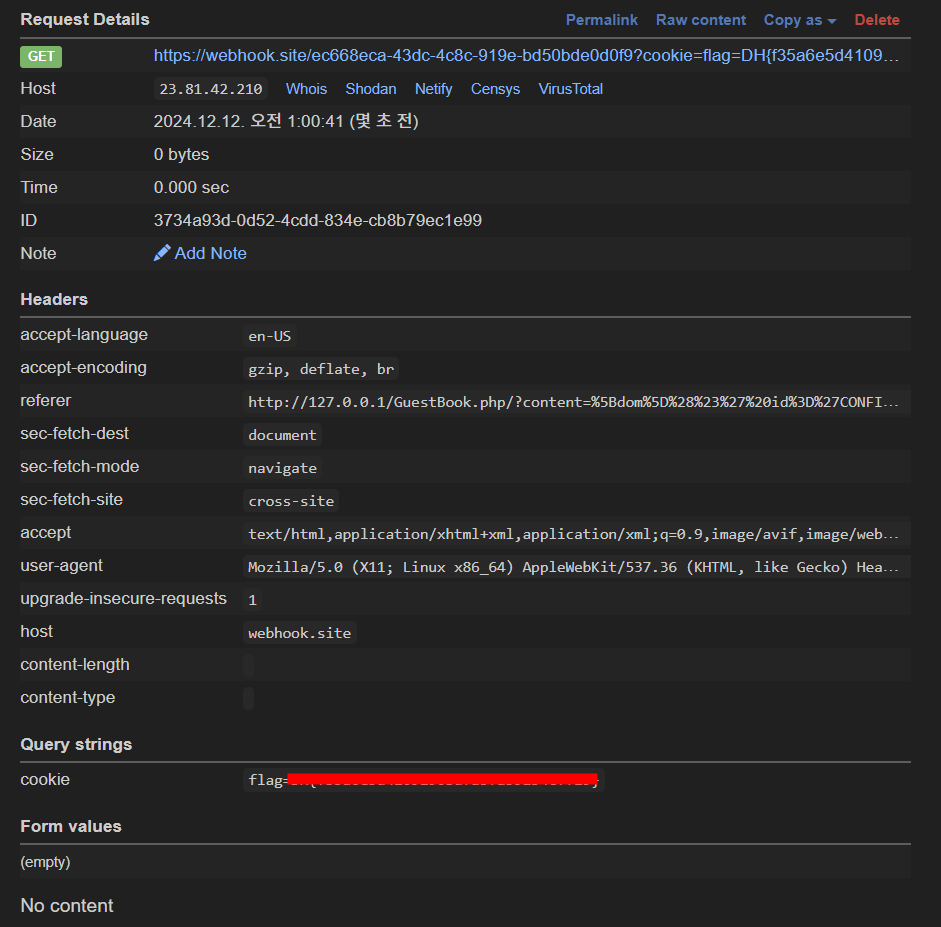
Task: Select host IP 23.81.42.210
Action: pos(211,89)
